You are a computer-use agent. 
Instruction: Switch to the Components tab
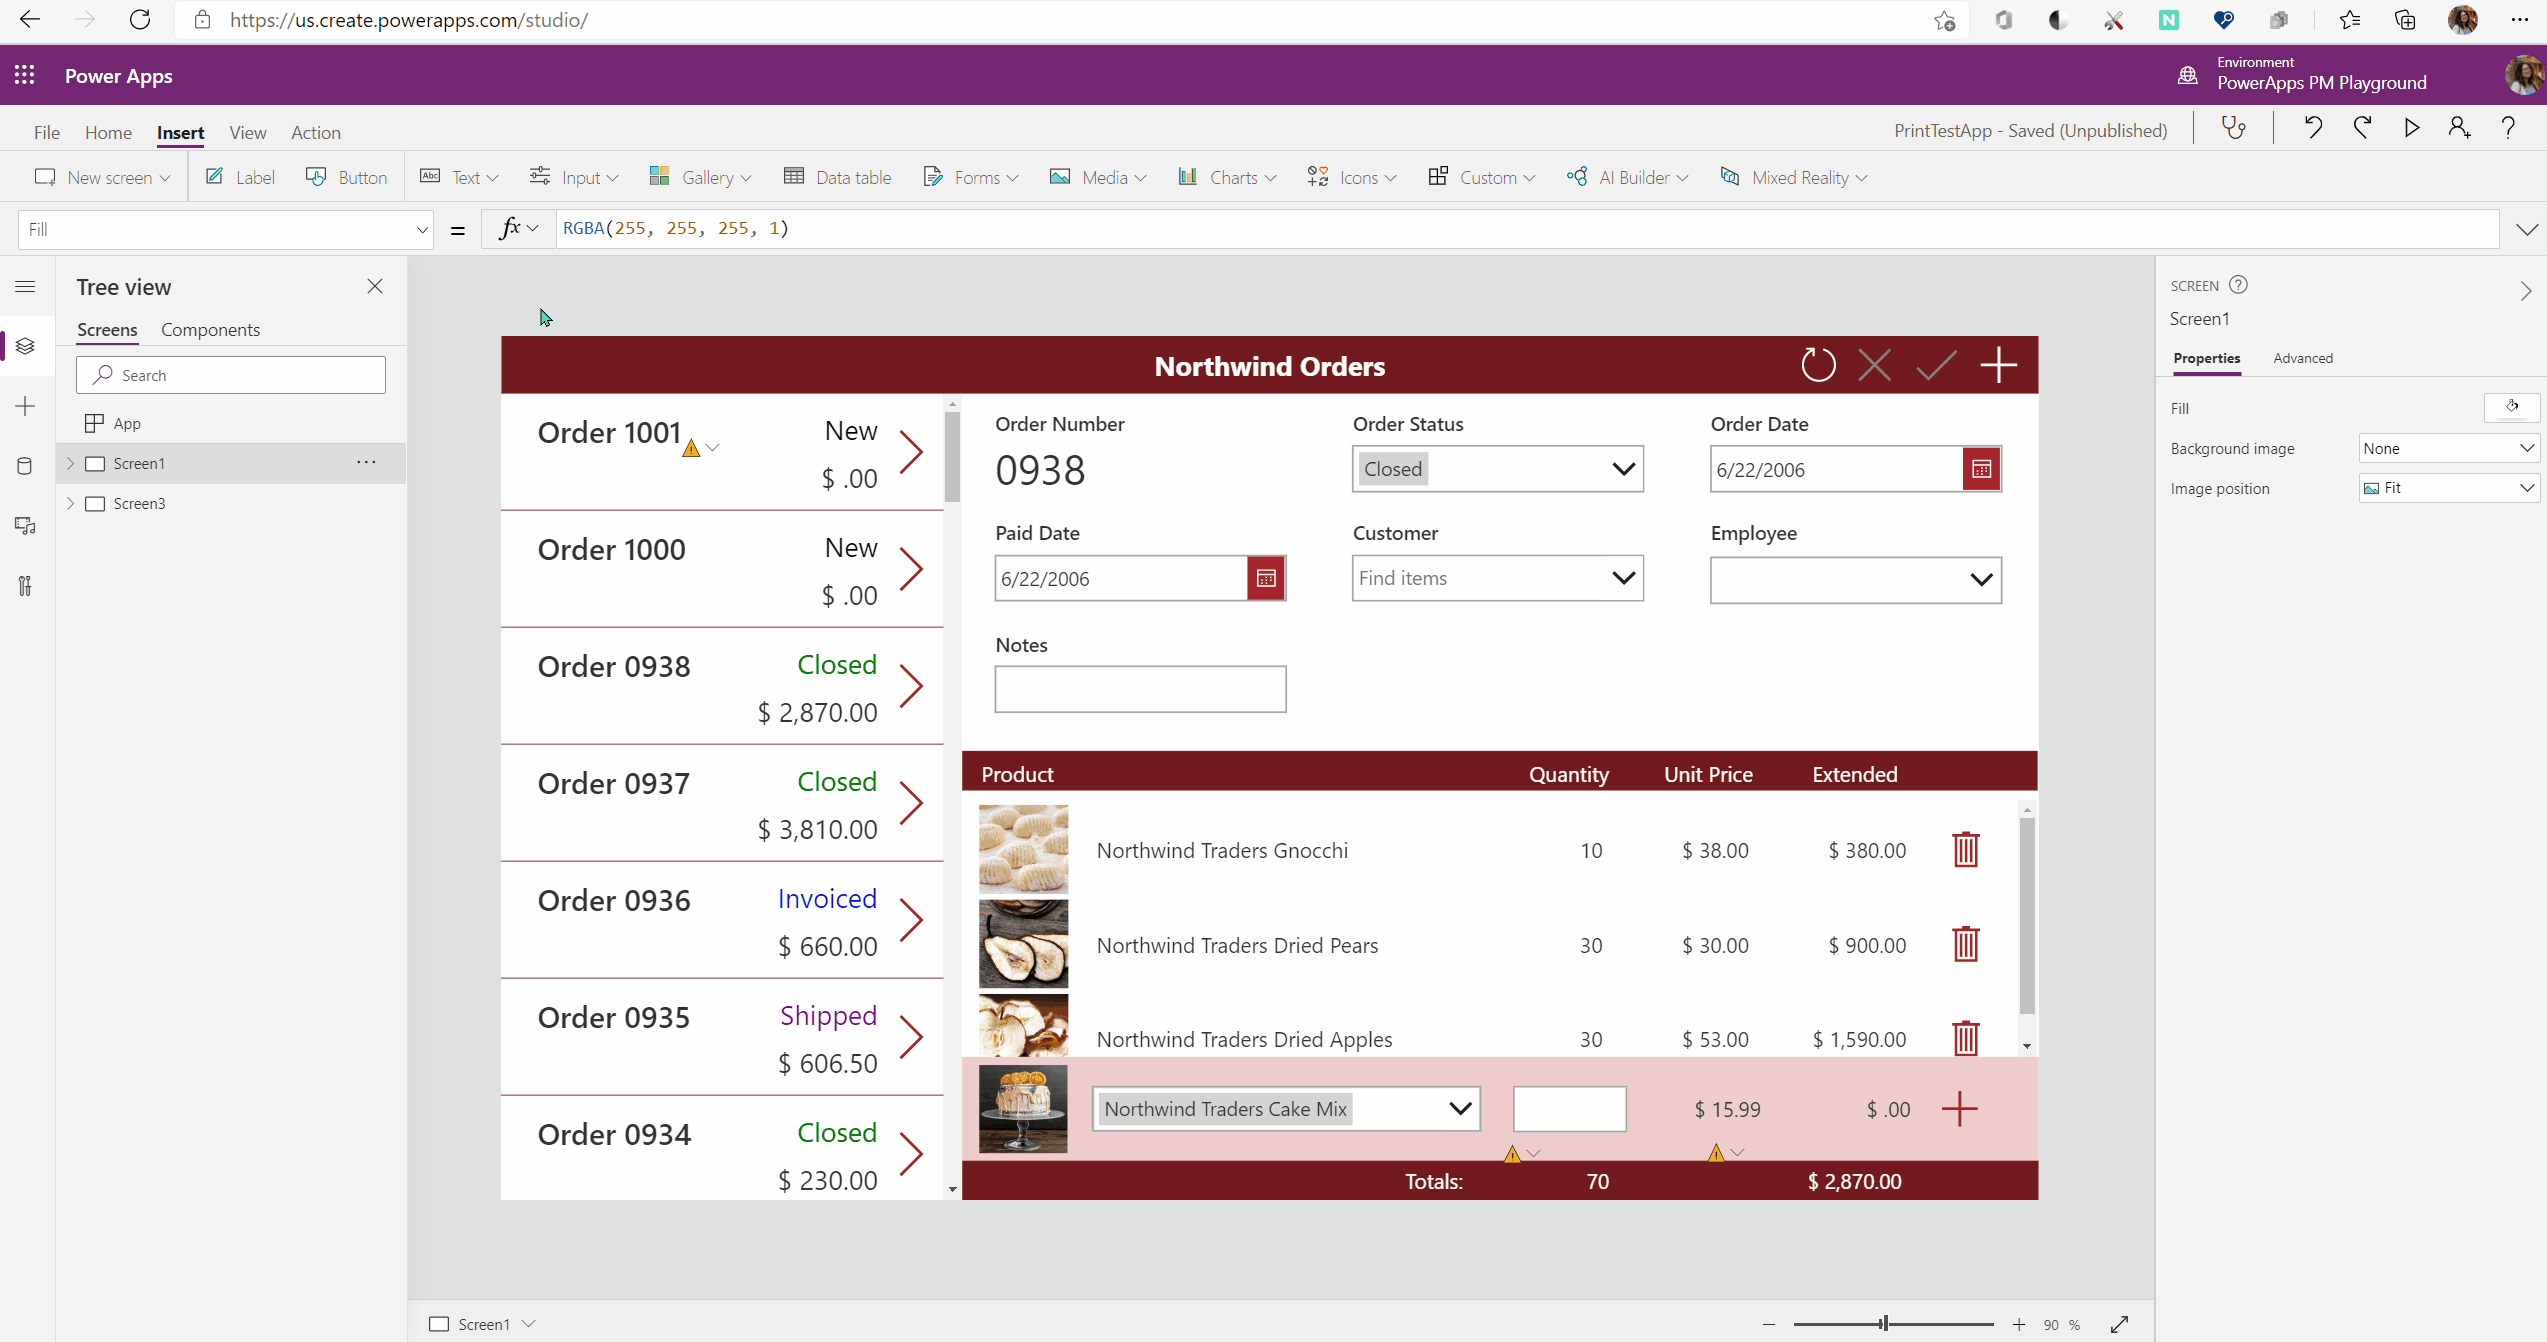tap(210, 329)
